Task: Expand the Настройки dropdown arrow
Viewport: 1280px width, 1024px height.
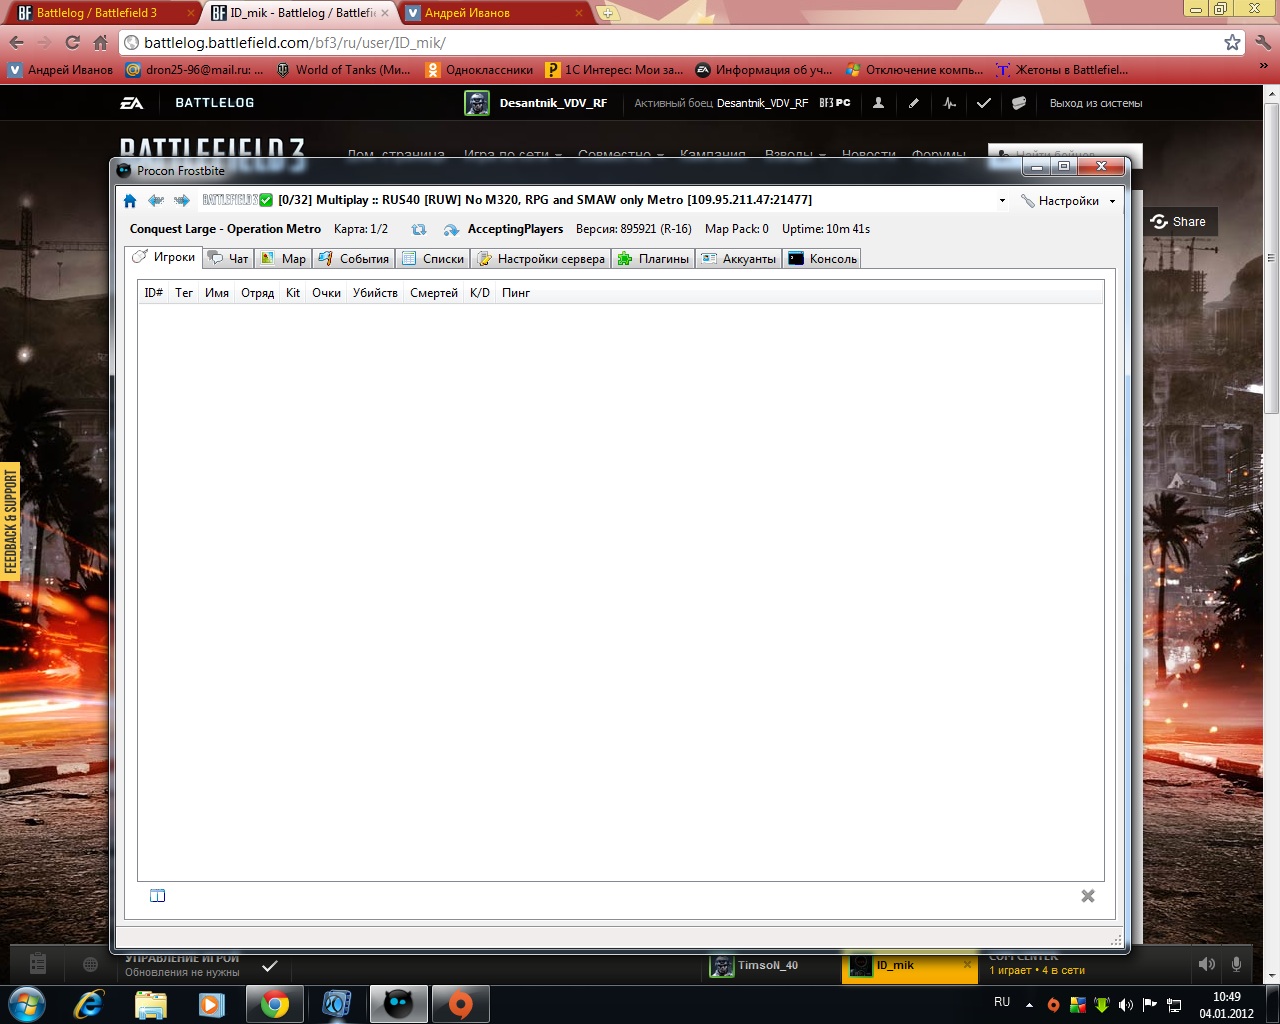Action: tap(1112, 201)
